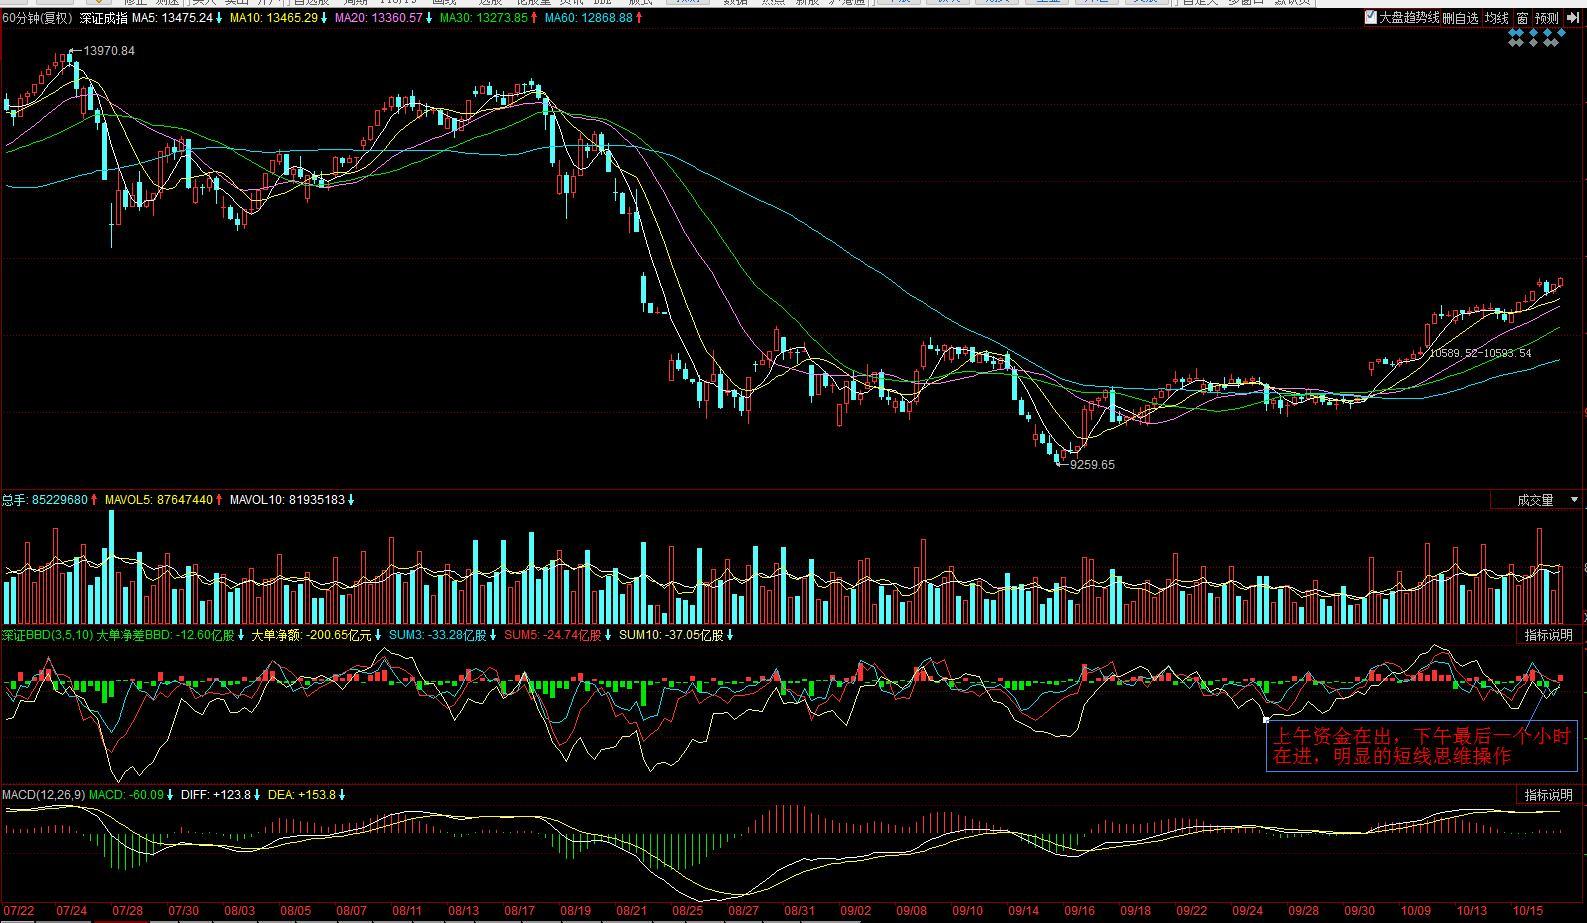Screen dimensions: 1587x923
Task: Click the 均线 button
Action: (x=1496, y=18)
